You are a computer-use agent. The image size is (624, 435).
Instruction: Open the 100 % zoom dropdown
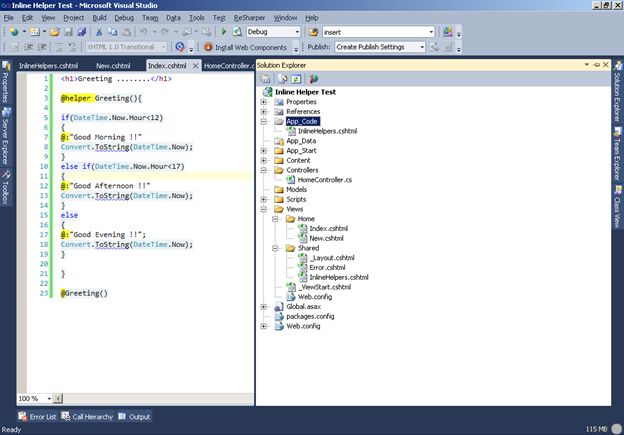[49, 398]
